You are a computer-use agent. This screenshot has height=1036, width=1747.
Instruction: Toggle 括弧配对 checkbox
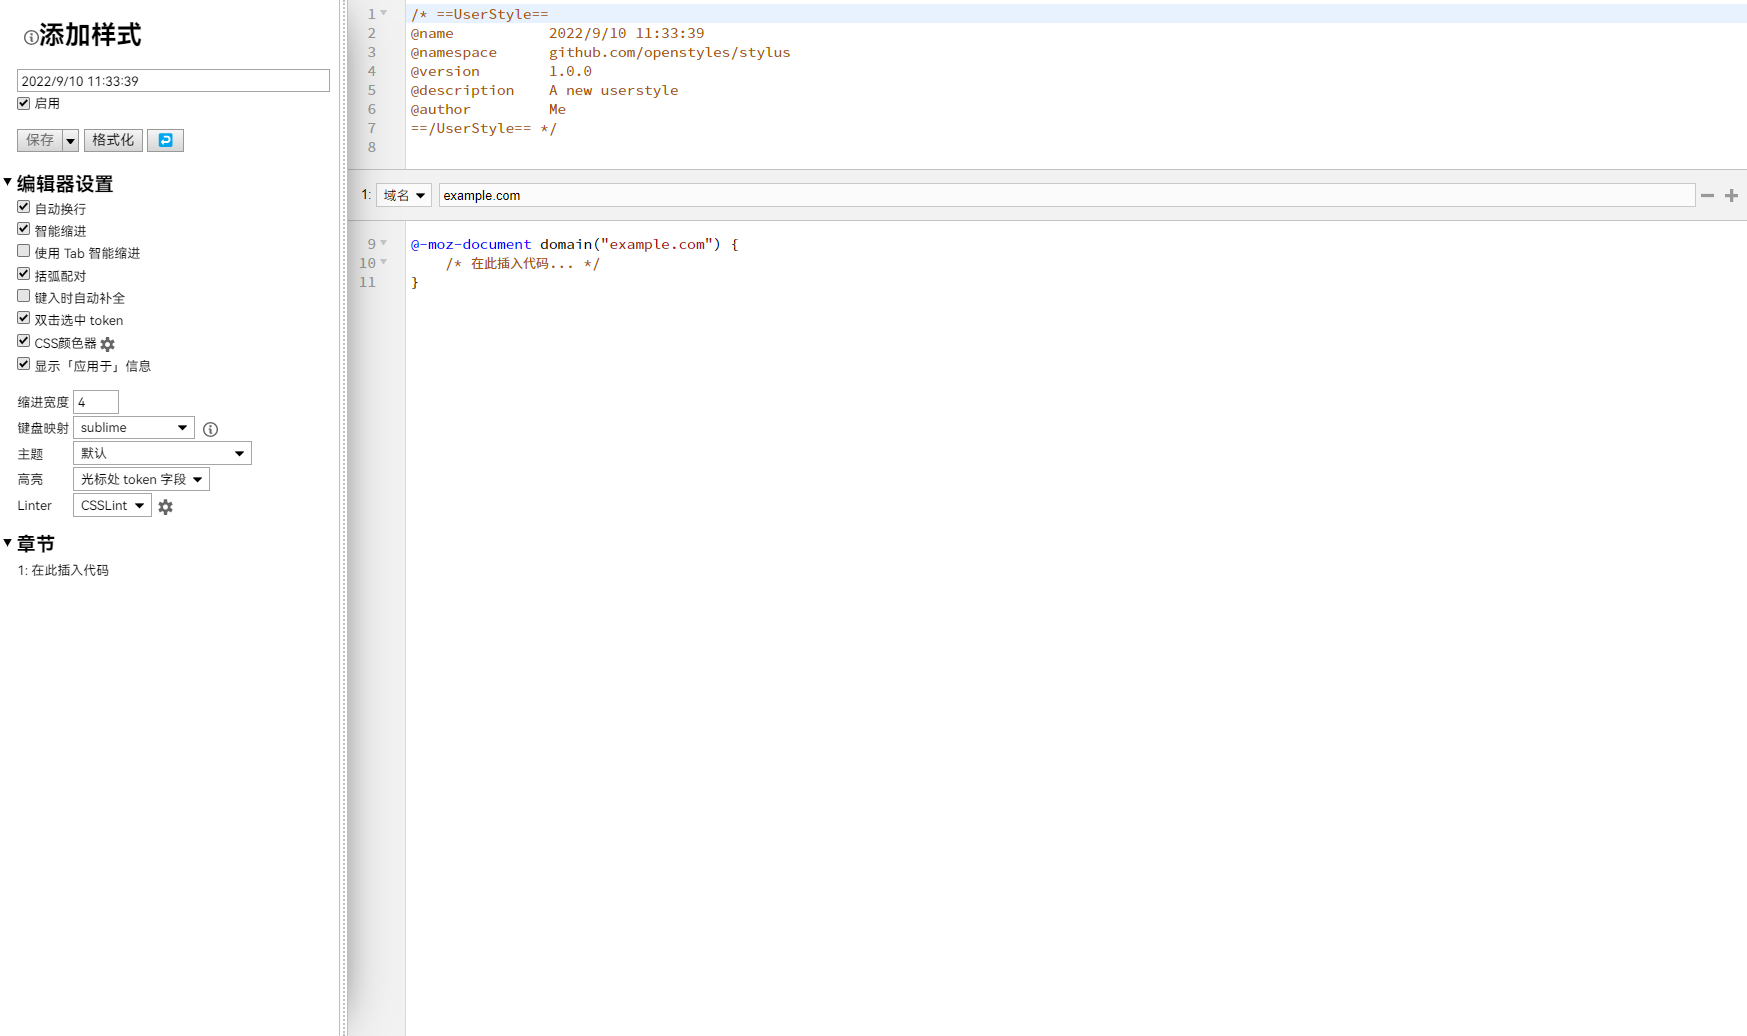tap(24, 274)
